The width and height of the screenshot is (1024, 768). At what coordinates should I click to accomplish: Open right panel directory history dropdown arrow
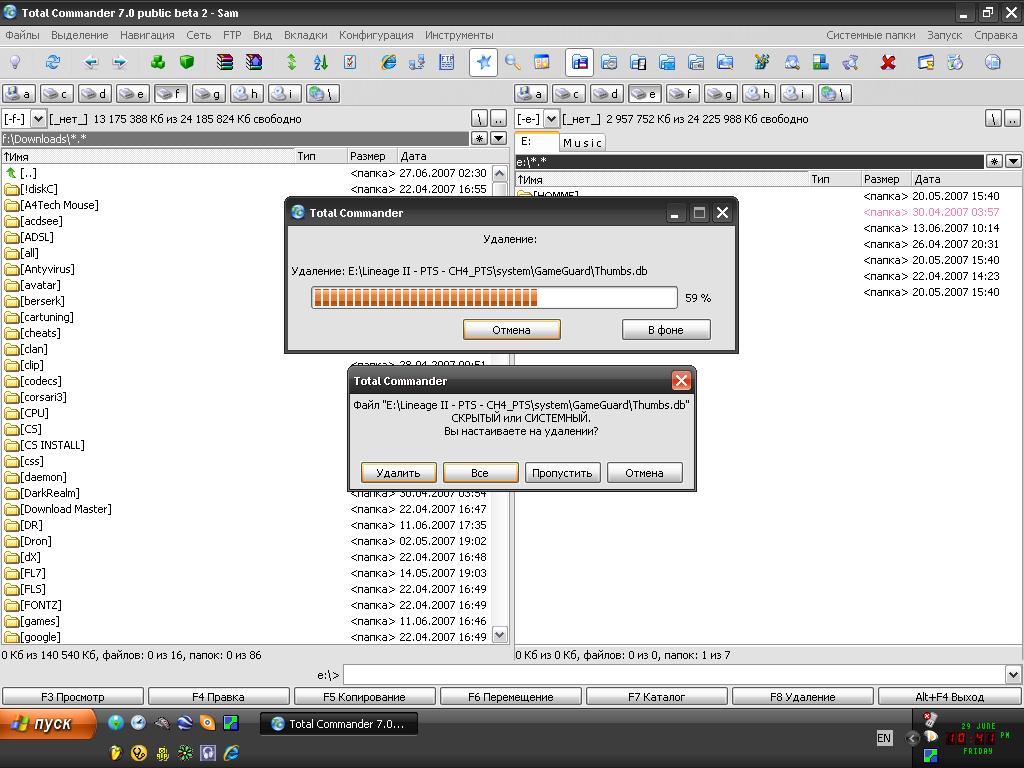(1013, 161)
